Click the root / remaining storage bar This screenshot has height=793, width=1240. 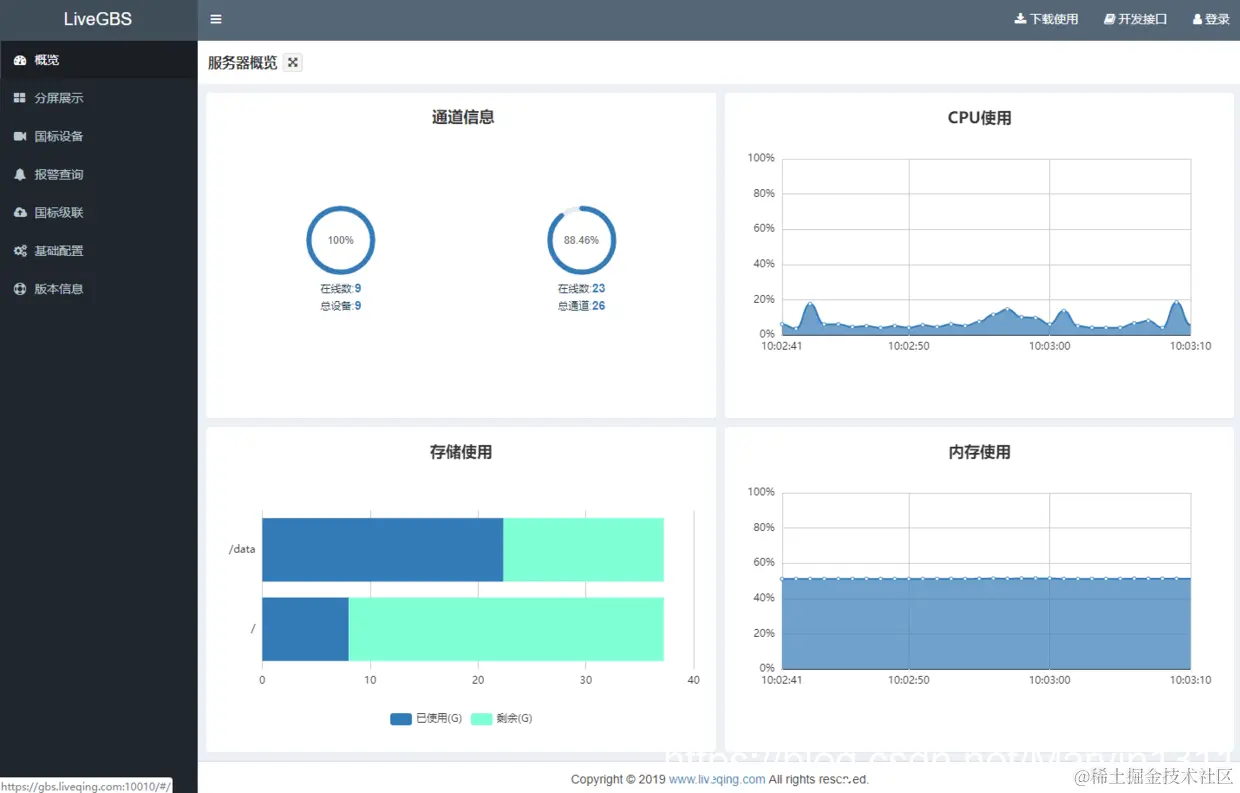tap(506, 629)
